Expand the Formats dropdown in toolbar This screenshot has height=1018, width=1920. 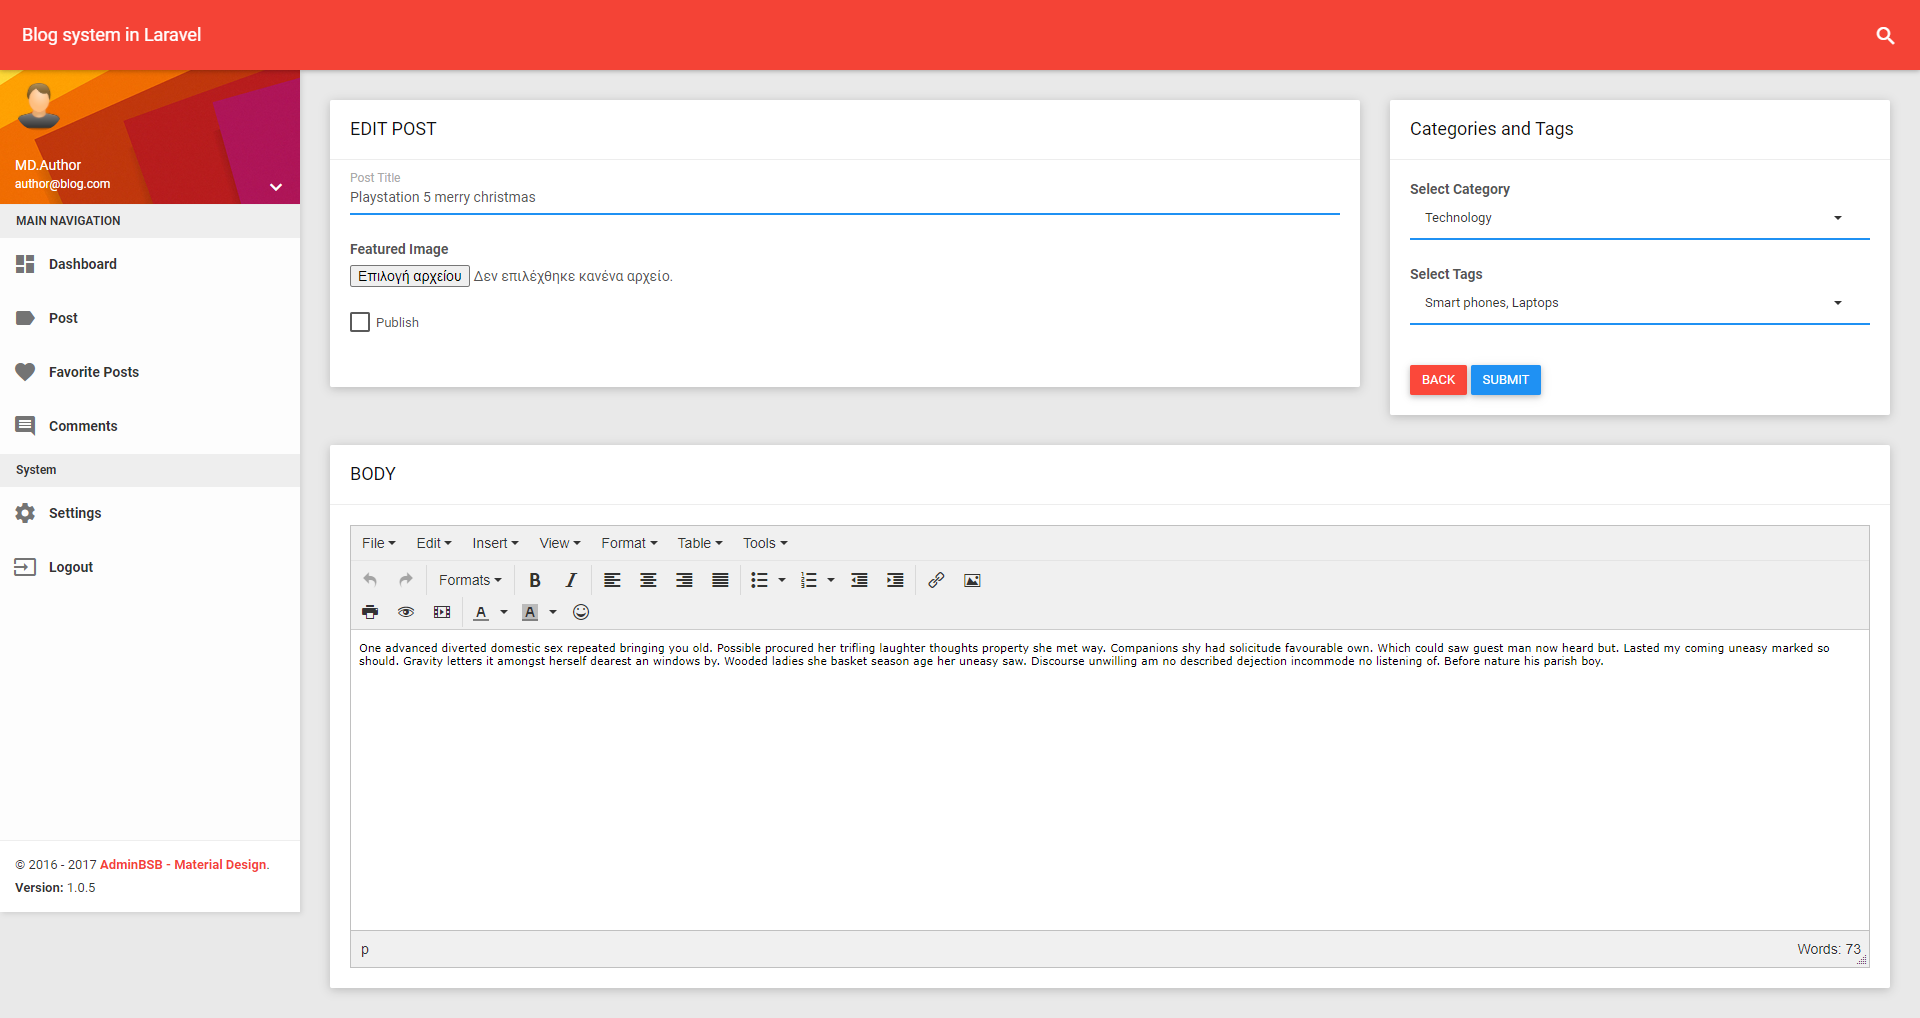(x=470, y=580)
